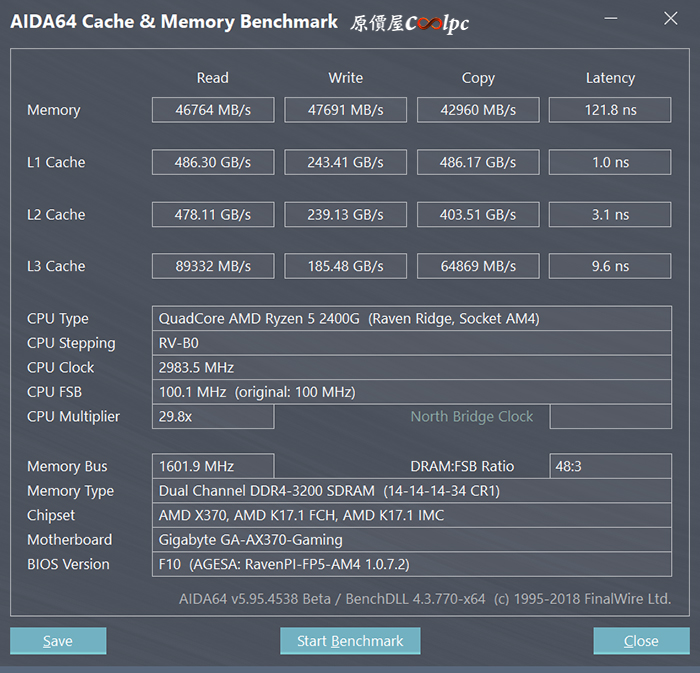Select Memory Copy value 42960 MB/s
Screen dimensions: 700x673
pos(478,110)
